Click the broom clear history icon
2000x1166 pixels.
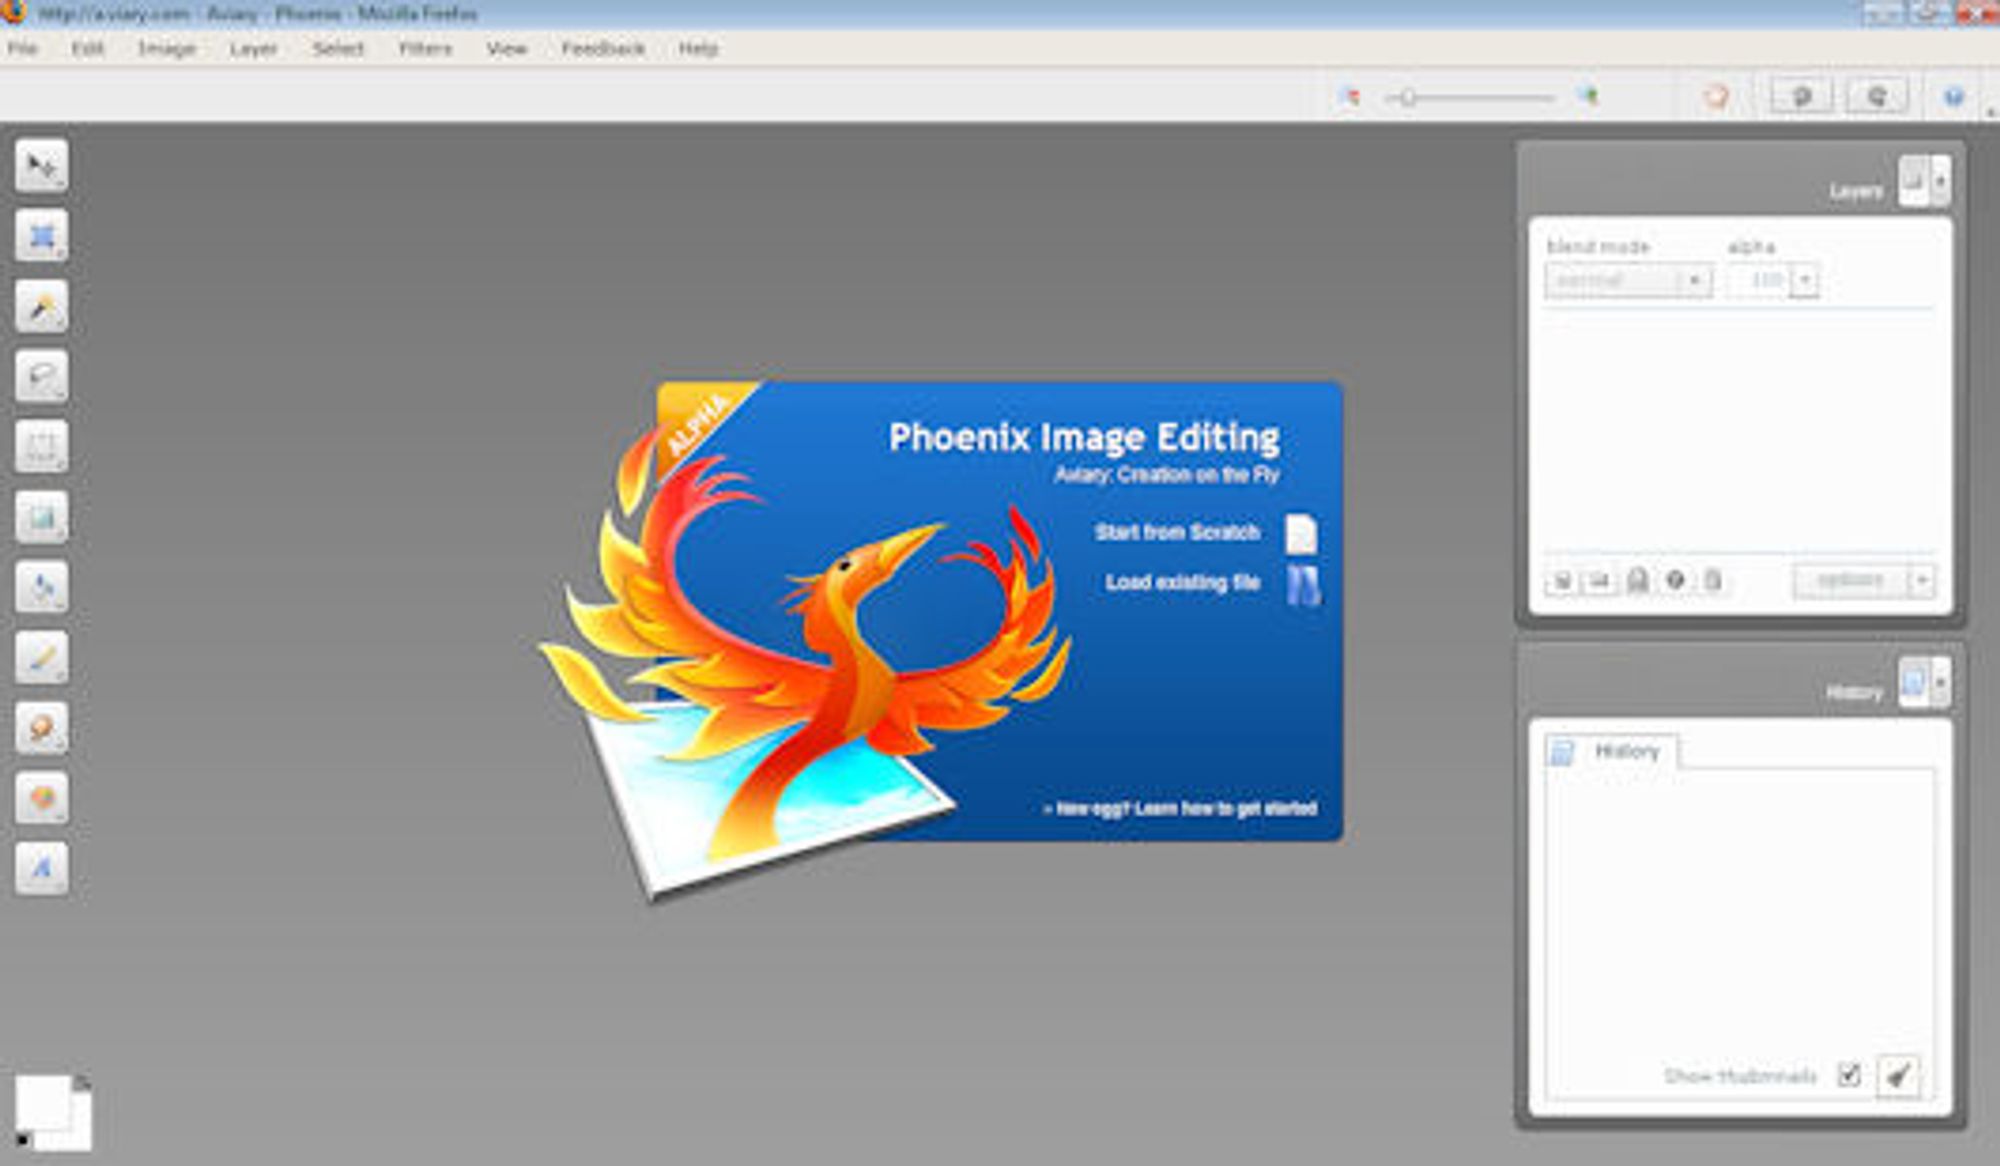click(x=1898, y=1076)
